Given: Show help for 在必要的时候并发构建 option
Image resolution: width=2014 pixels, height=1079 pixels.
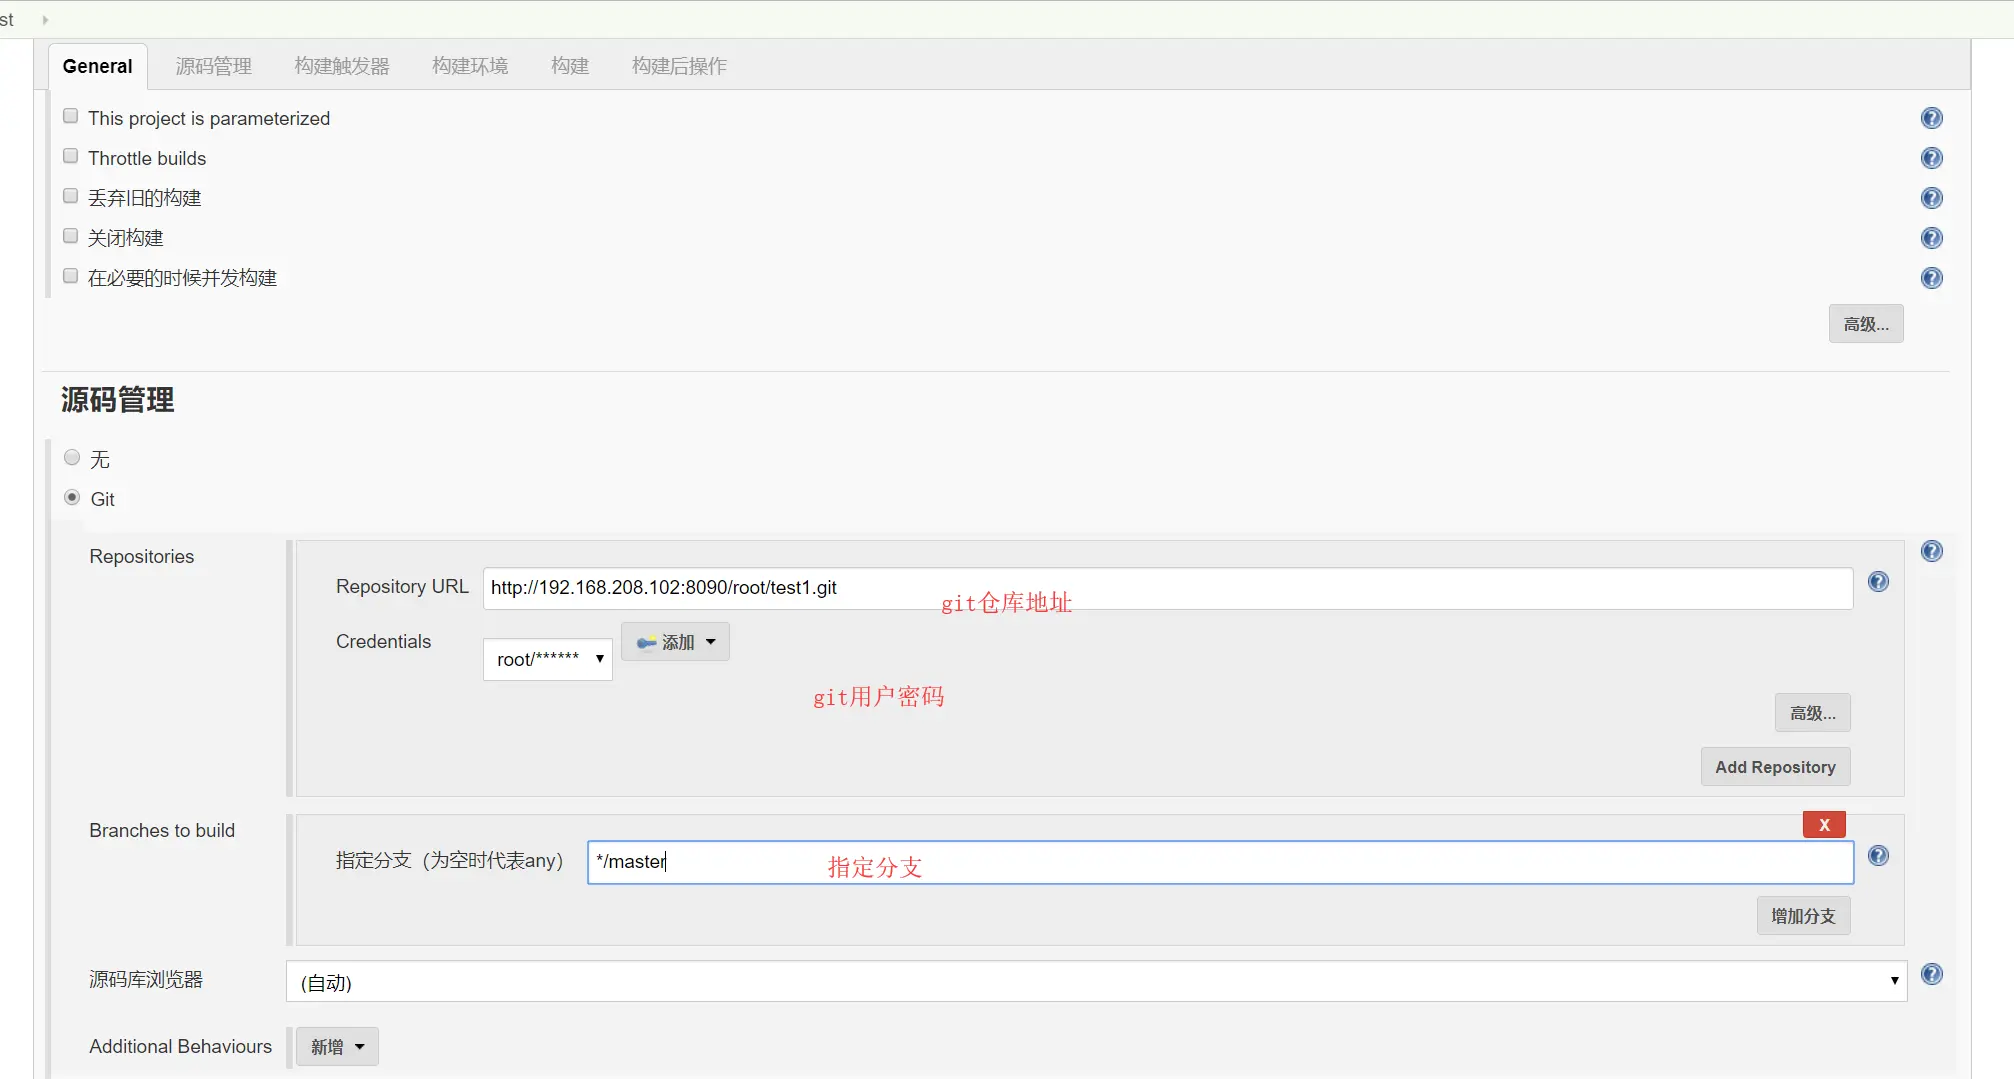Looking at the screenshot, I should 1932,278.
